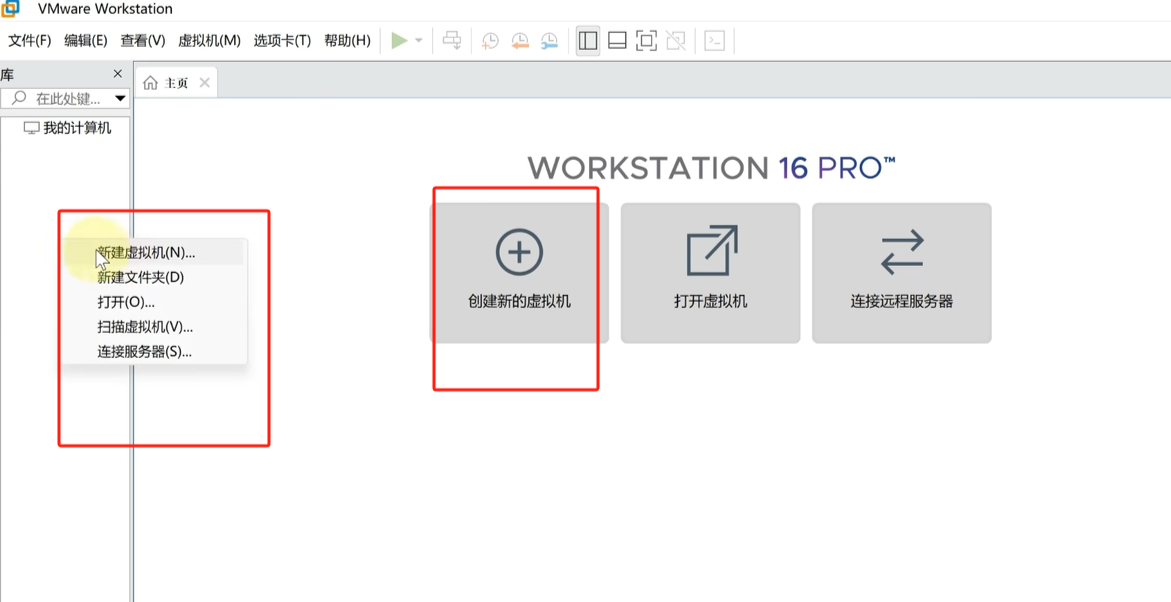Open the power options dropdown arrow
Viewport: 1171px width, 602px height.
click(x=419, y=40)
